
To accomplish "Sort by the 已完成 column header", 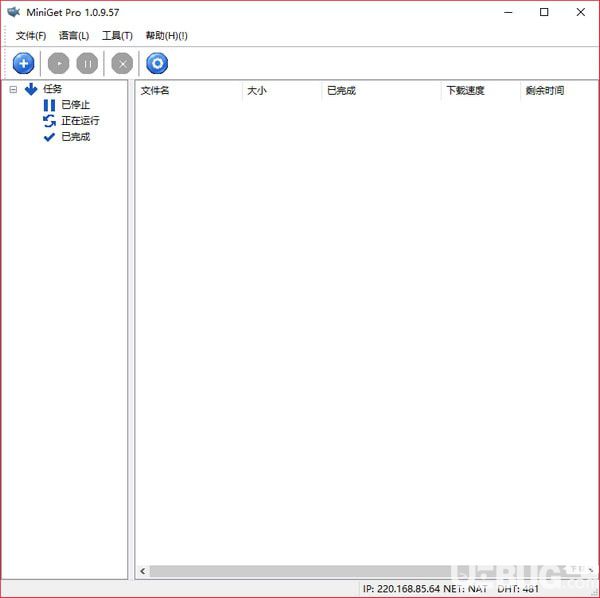I will pyautogui.click(x=382, y=91).
